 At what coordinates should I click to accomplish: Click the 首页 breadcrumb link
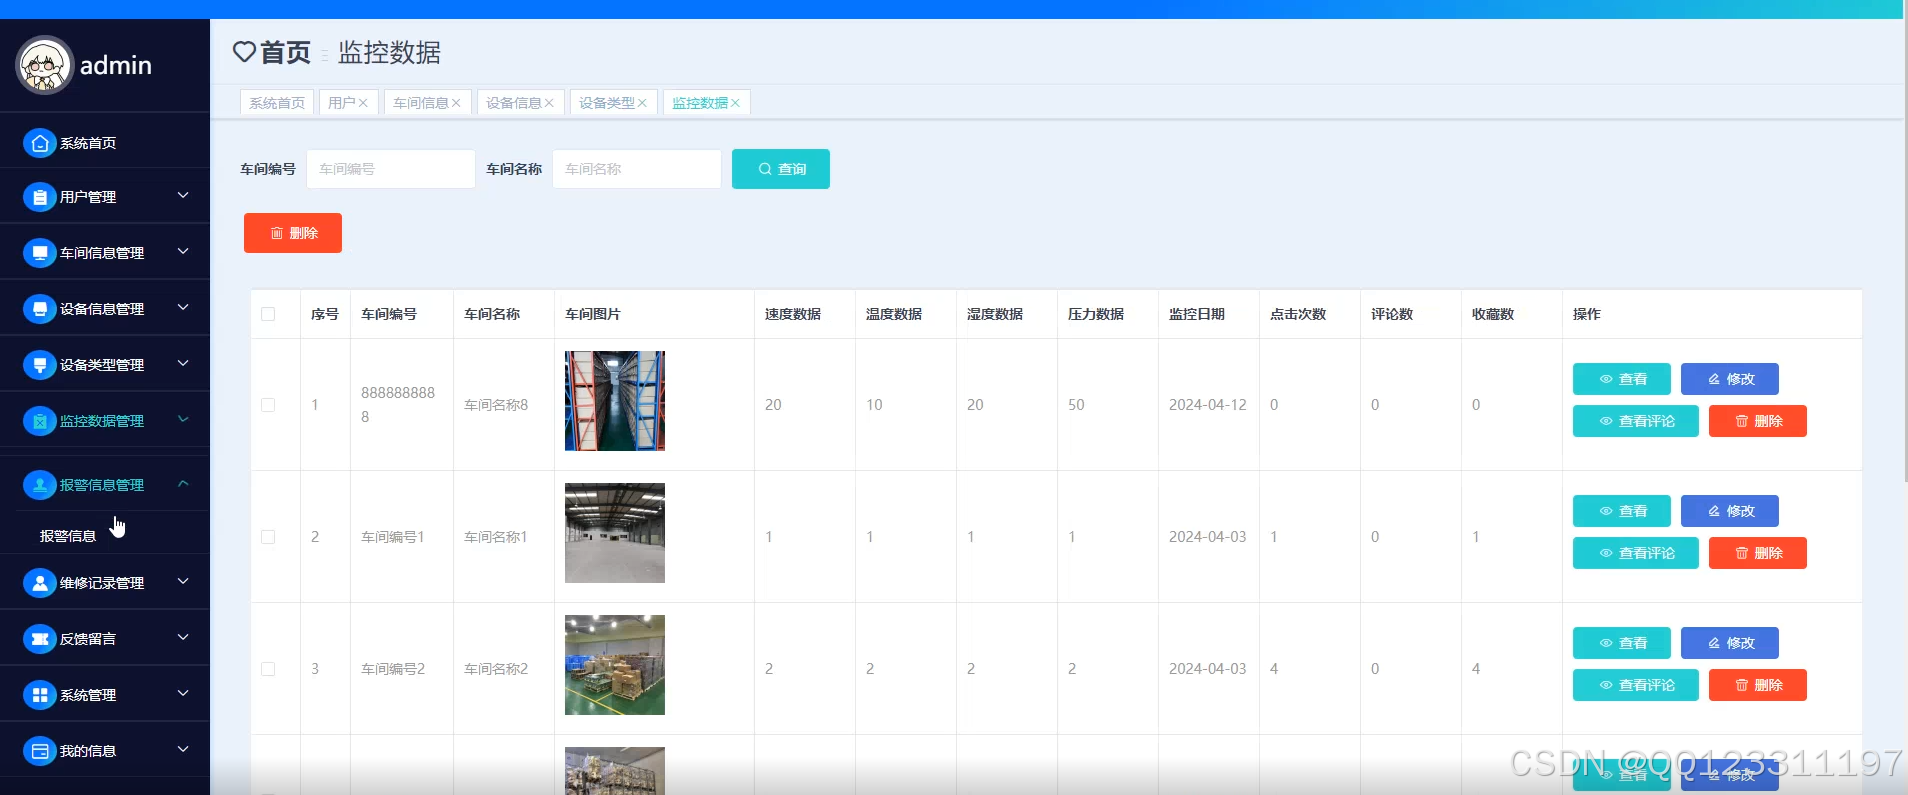(285, 52)
